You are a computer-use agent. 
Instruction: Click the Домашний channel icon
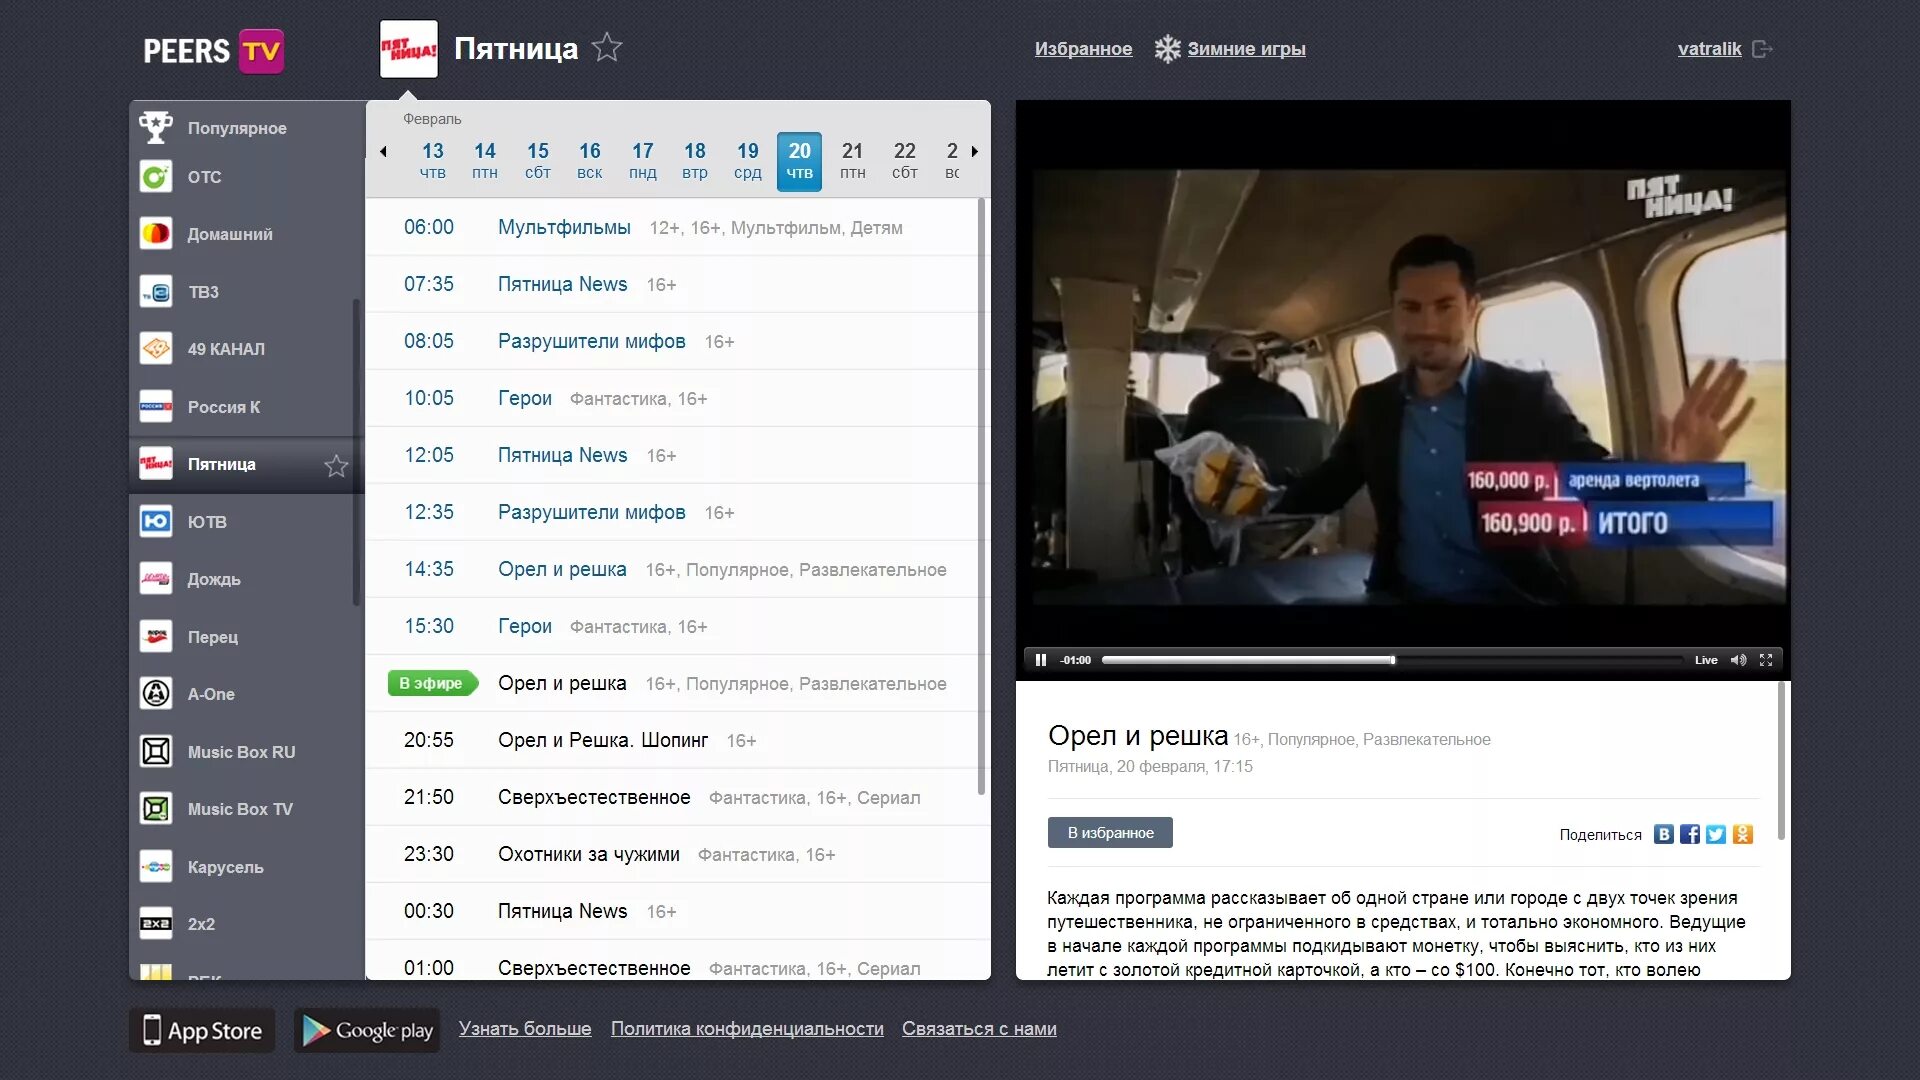[x=156, y=233]
